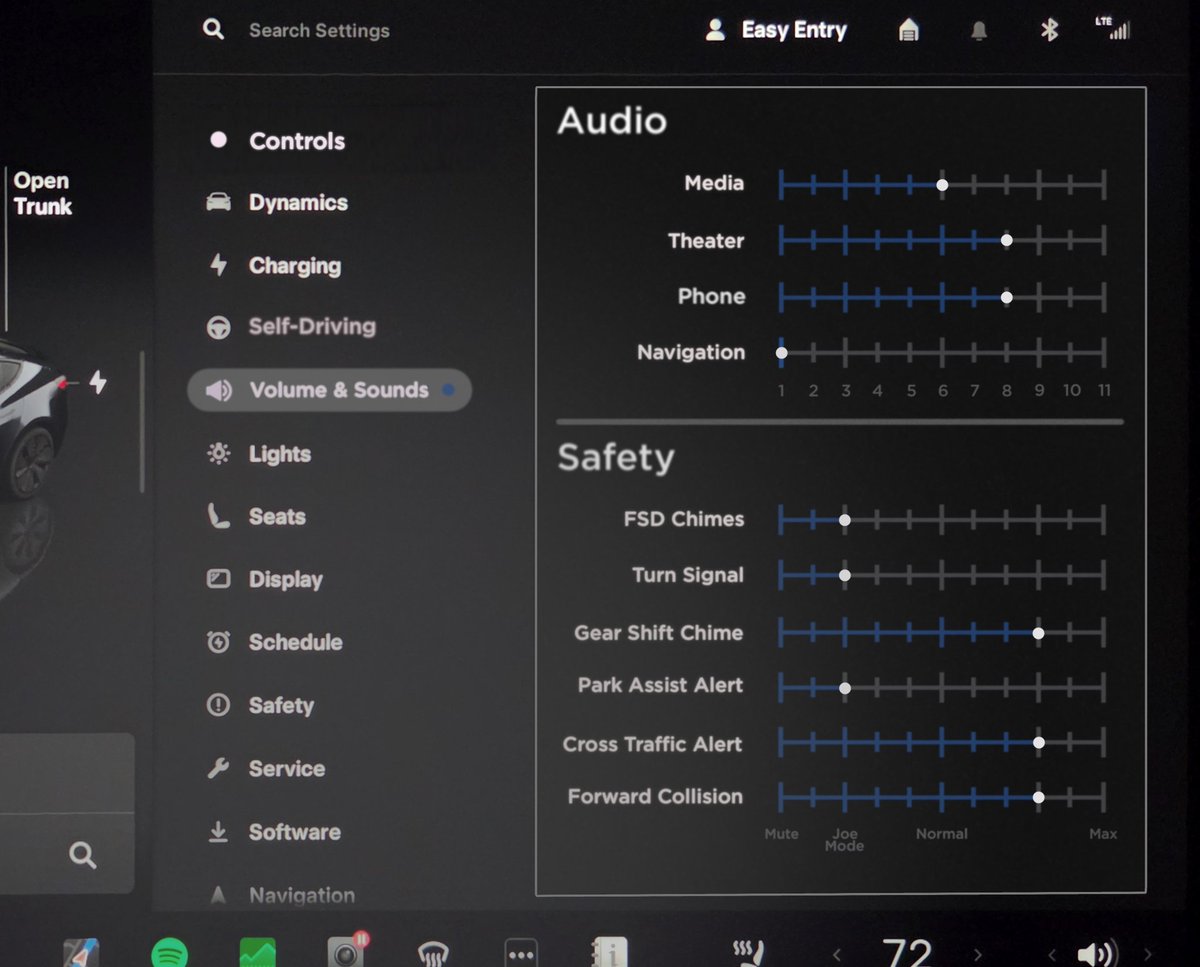Adjust the Park Assist Alert slider handle
This screenshot has width=1200, height=967.
tap(845, 688)
